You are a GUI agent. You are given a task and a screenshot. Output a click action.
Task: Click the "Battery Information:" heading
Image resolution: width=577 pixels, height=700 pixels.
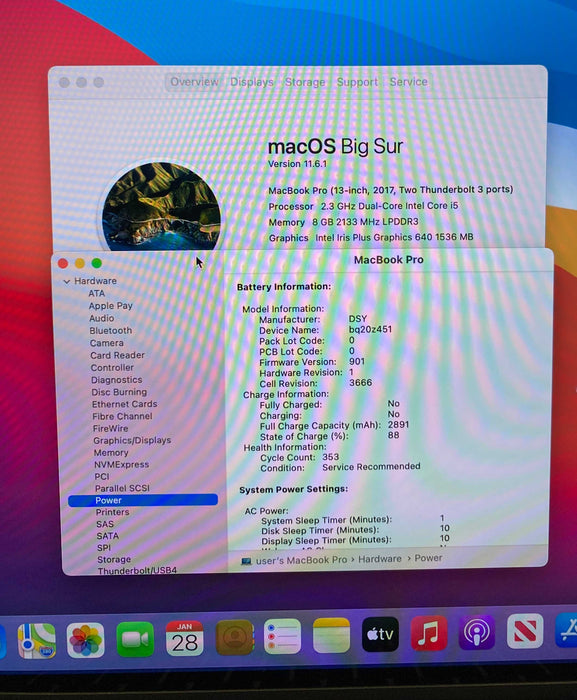pyautogui.click(x=284, y=287)
